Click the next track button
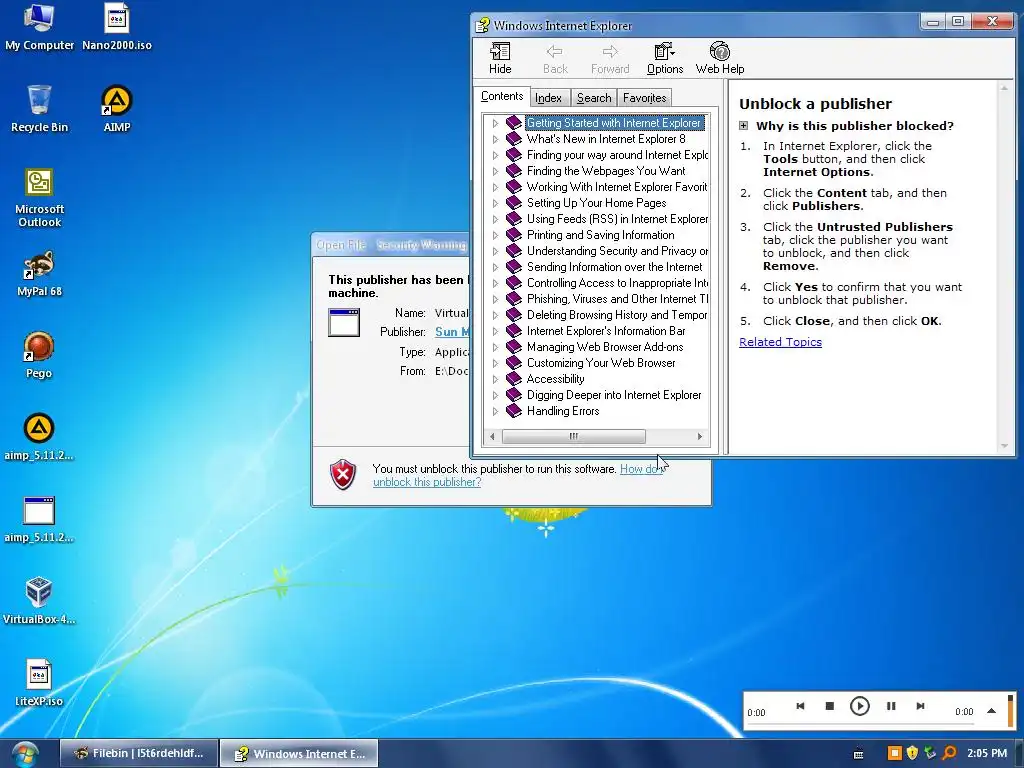 pyautogui.click(x=920, y=706)
